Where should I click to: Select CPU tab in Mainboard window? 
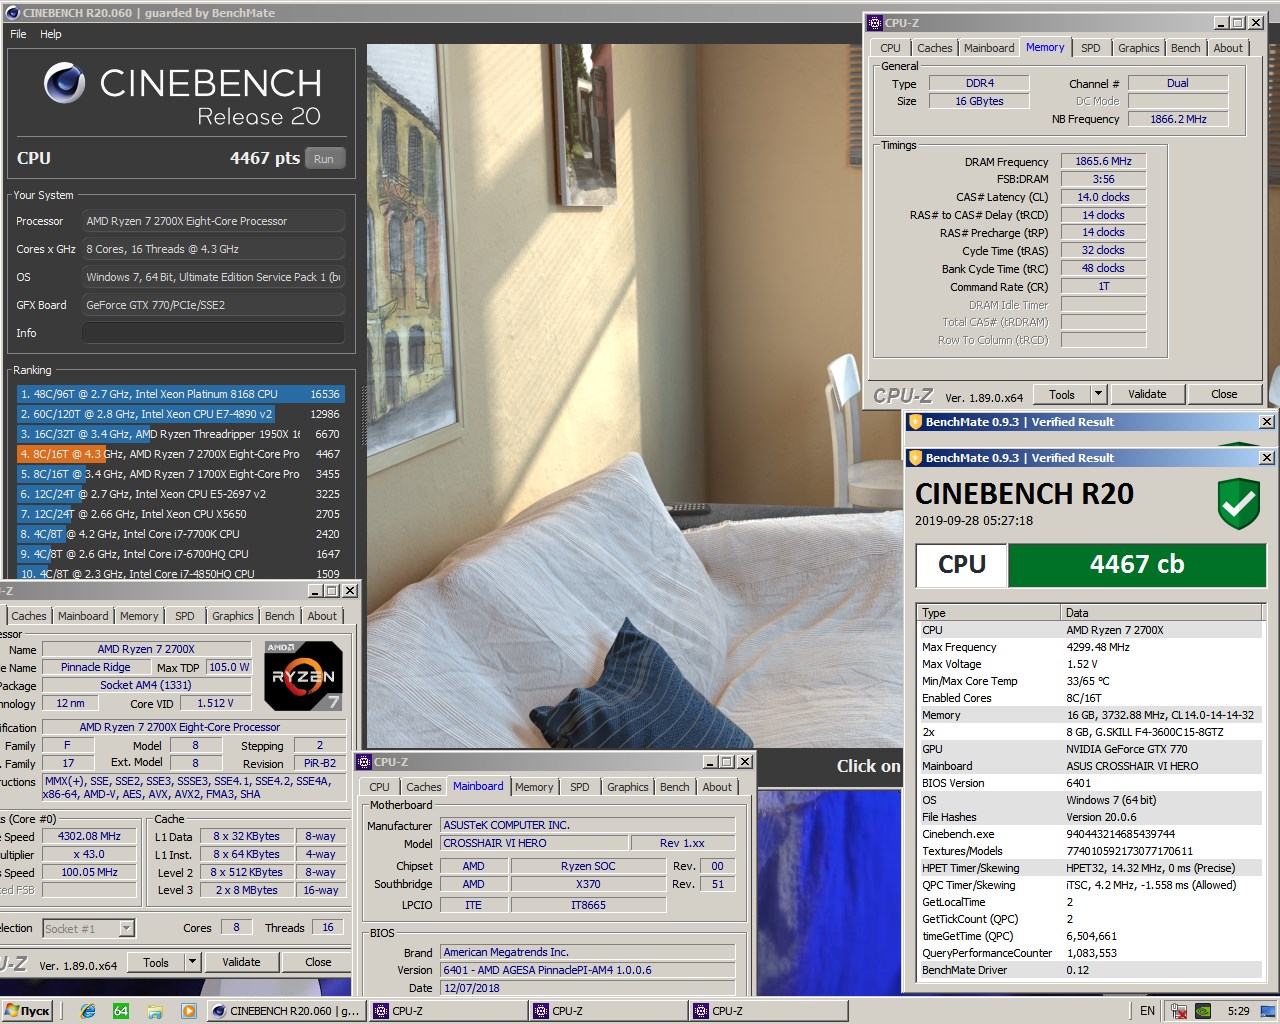(x=379, y=787)
